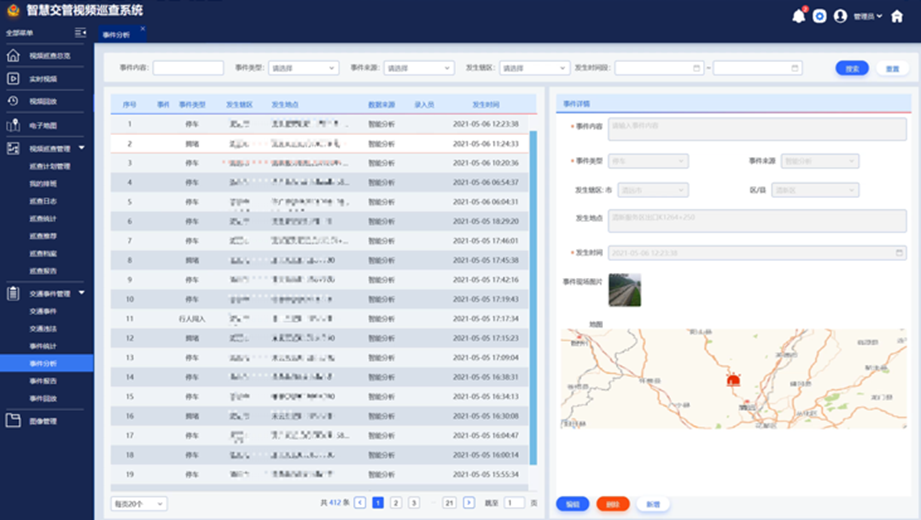Viewport: 921px width, 520px height.
Task: Click the clock history icon for 视频回放
Action: point(13,101)
